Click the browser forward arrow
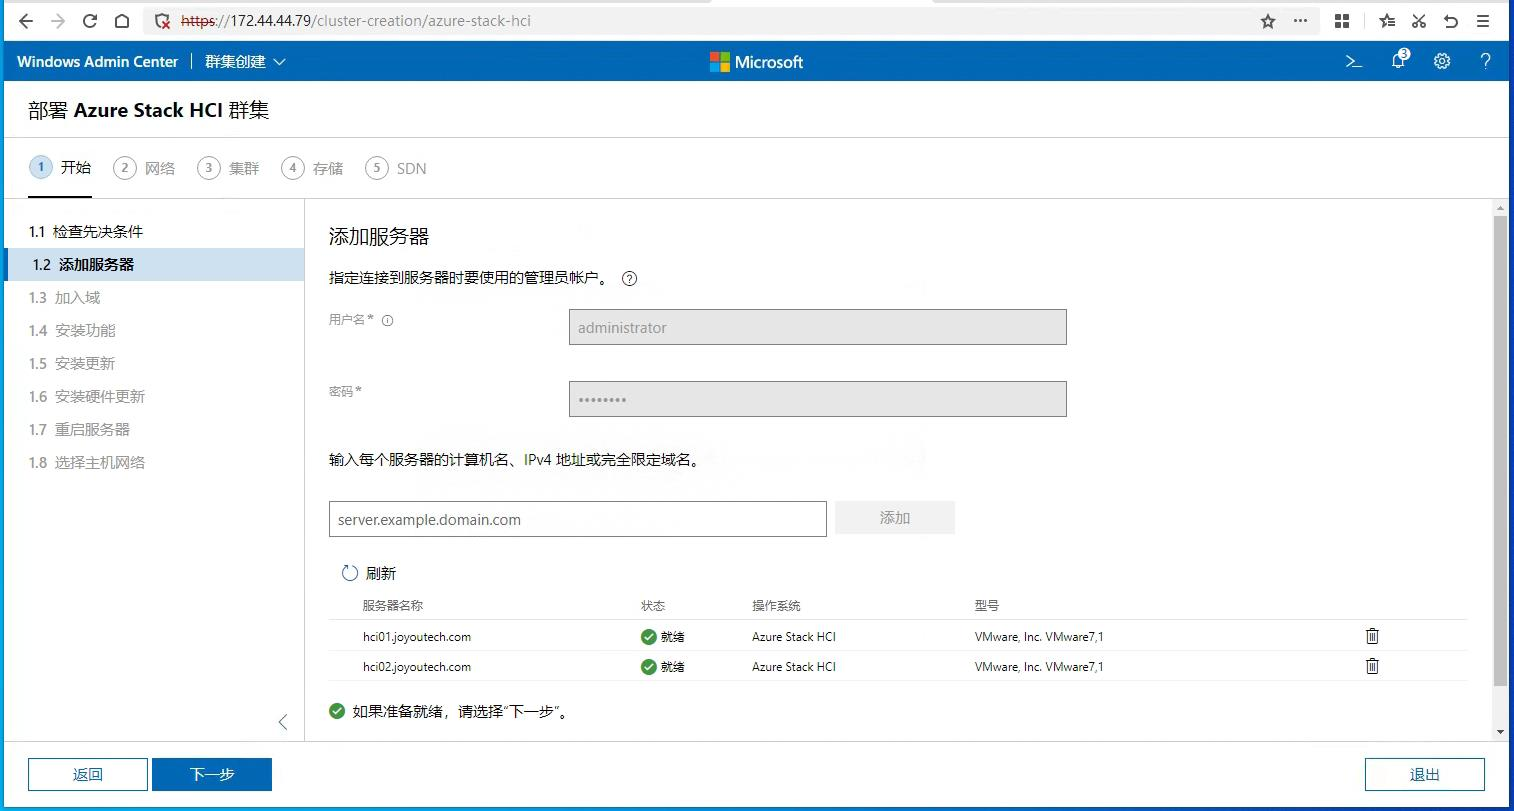1514x811 pixels. point(57,20)
